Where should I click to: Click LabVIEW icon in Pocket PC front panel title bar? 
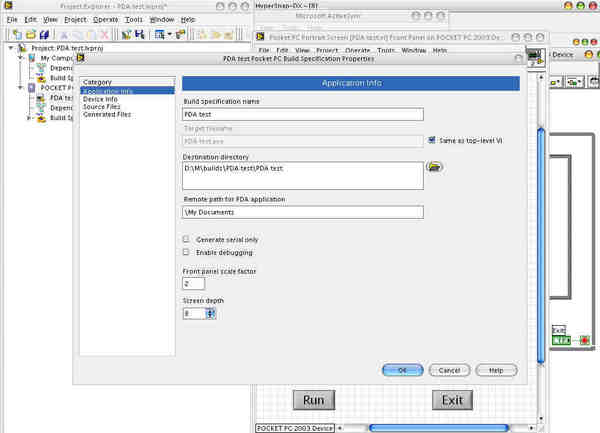(x=261, y=37)
